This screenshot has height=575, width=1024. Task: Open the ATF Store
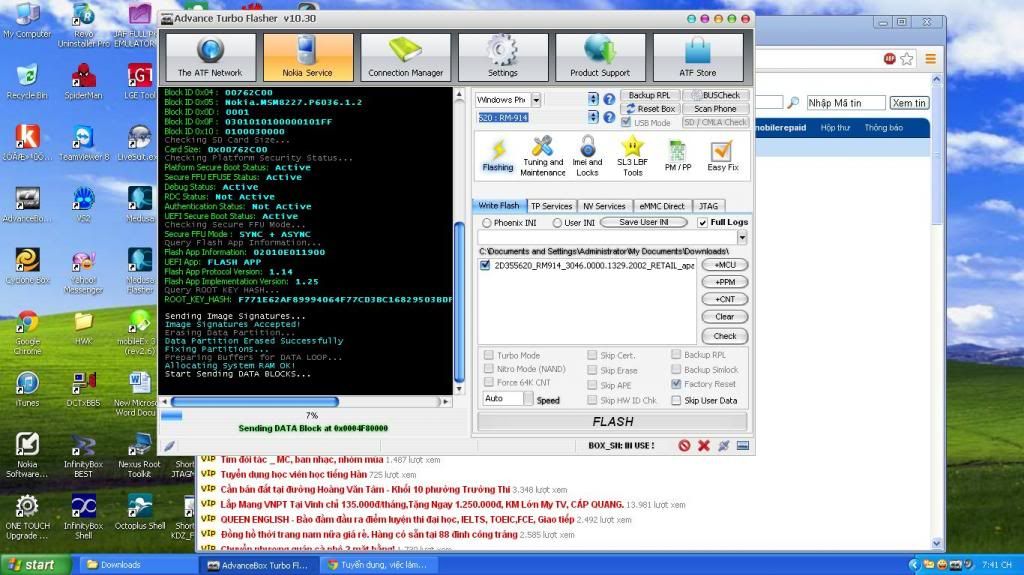(x=697, y=58)
